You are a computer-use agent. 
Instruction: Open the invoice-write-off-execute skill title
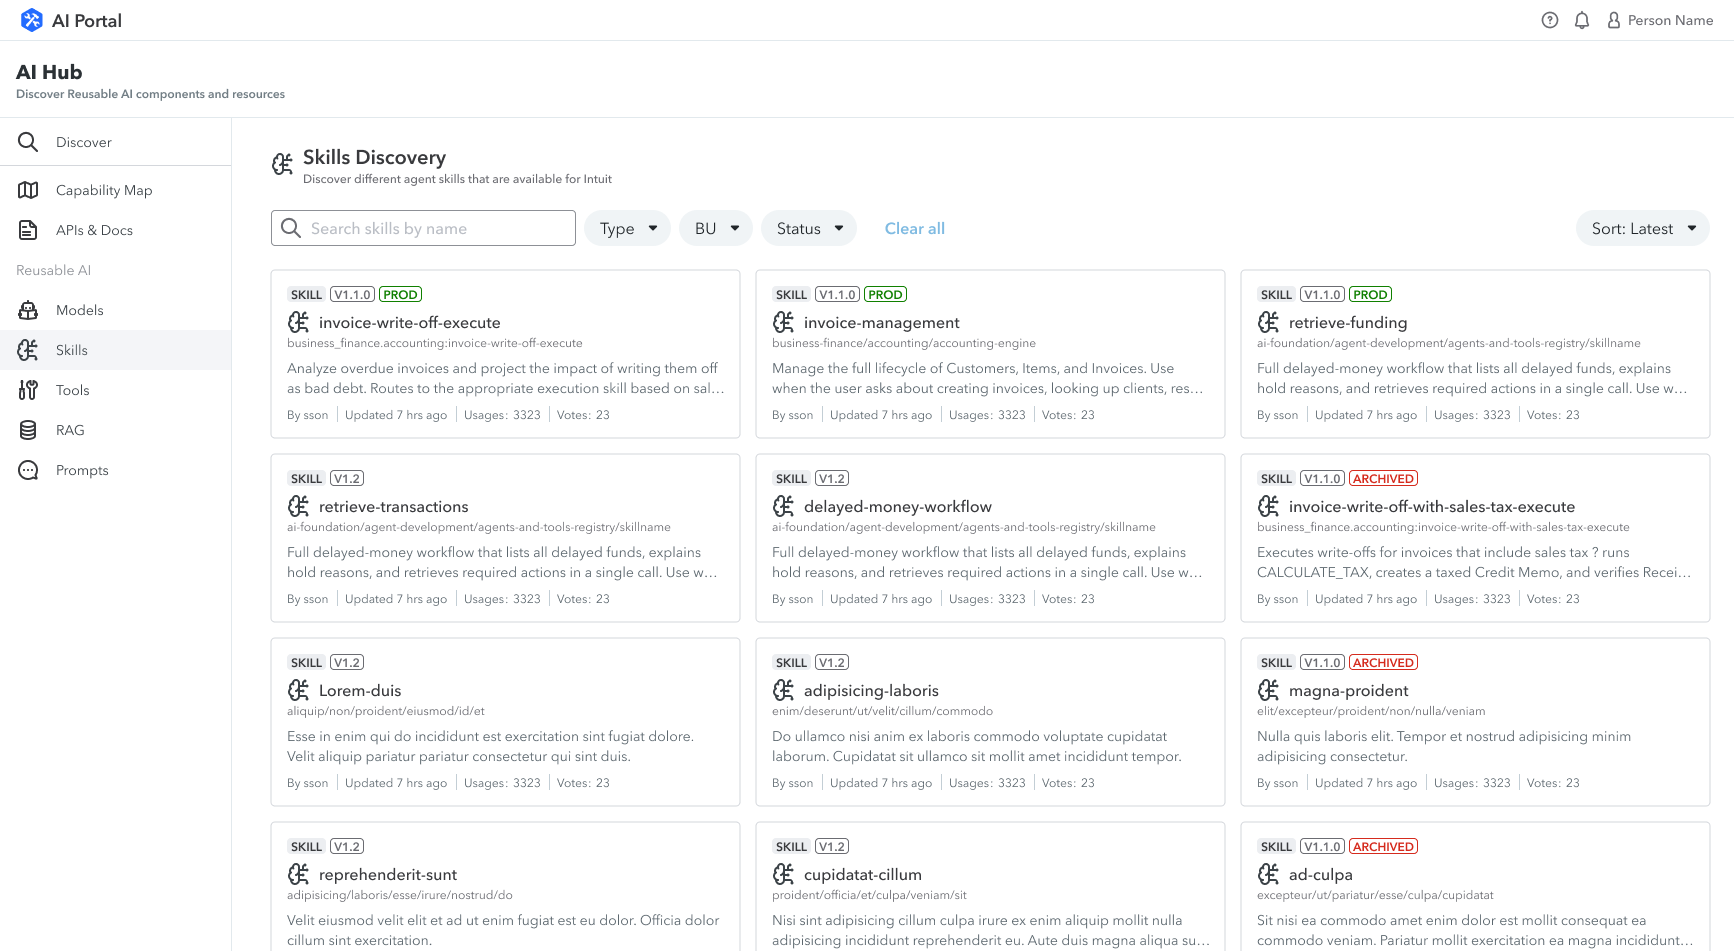click(x=410, y=322)
